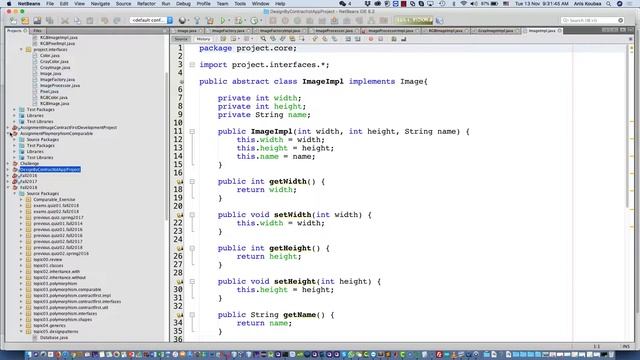Click the Paste toolbar icon
The height and width of the screenshot is (360, 640).
(89, 20)
